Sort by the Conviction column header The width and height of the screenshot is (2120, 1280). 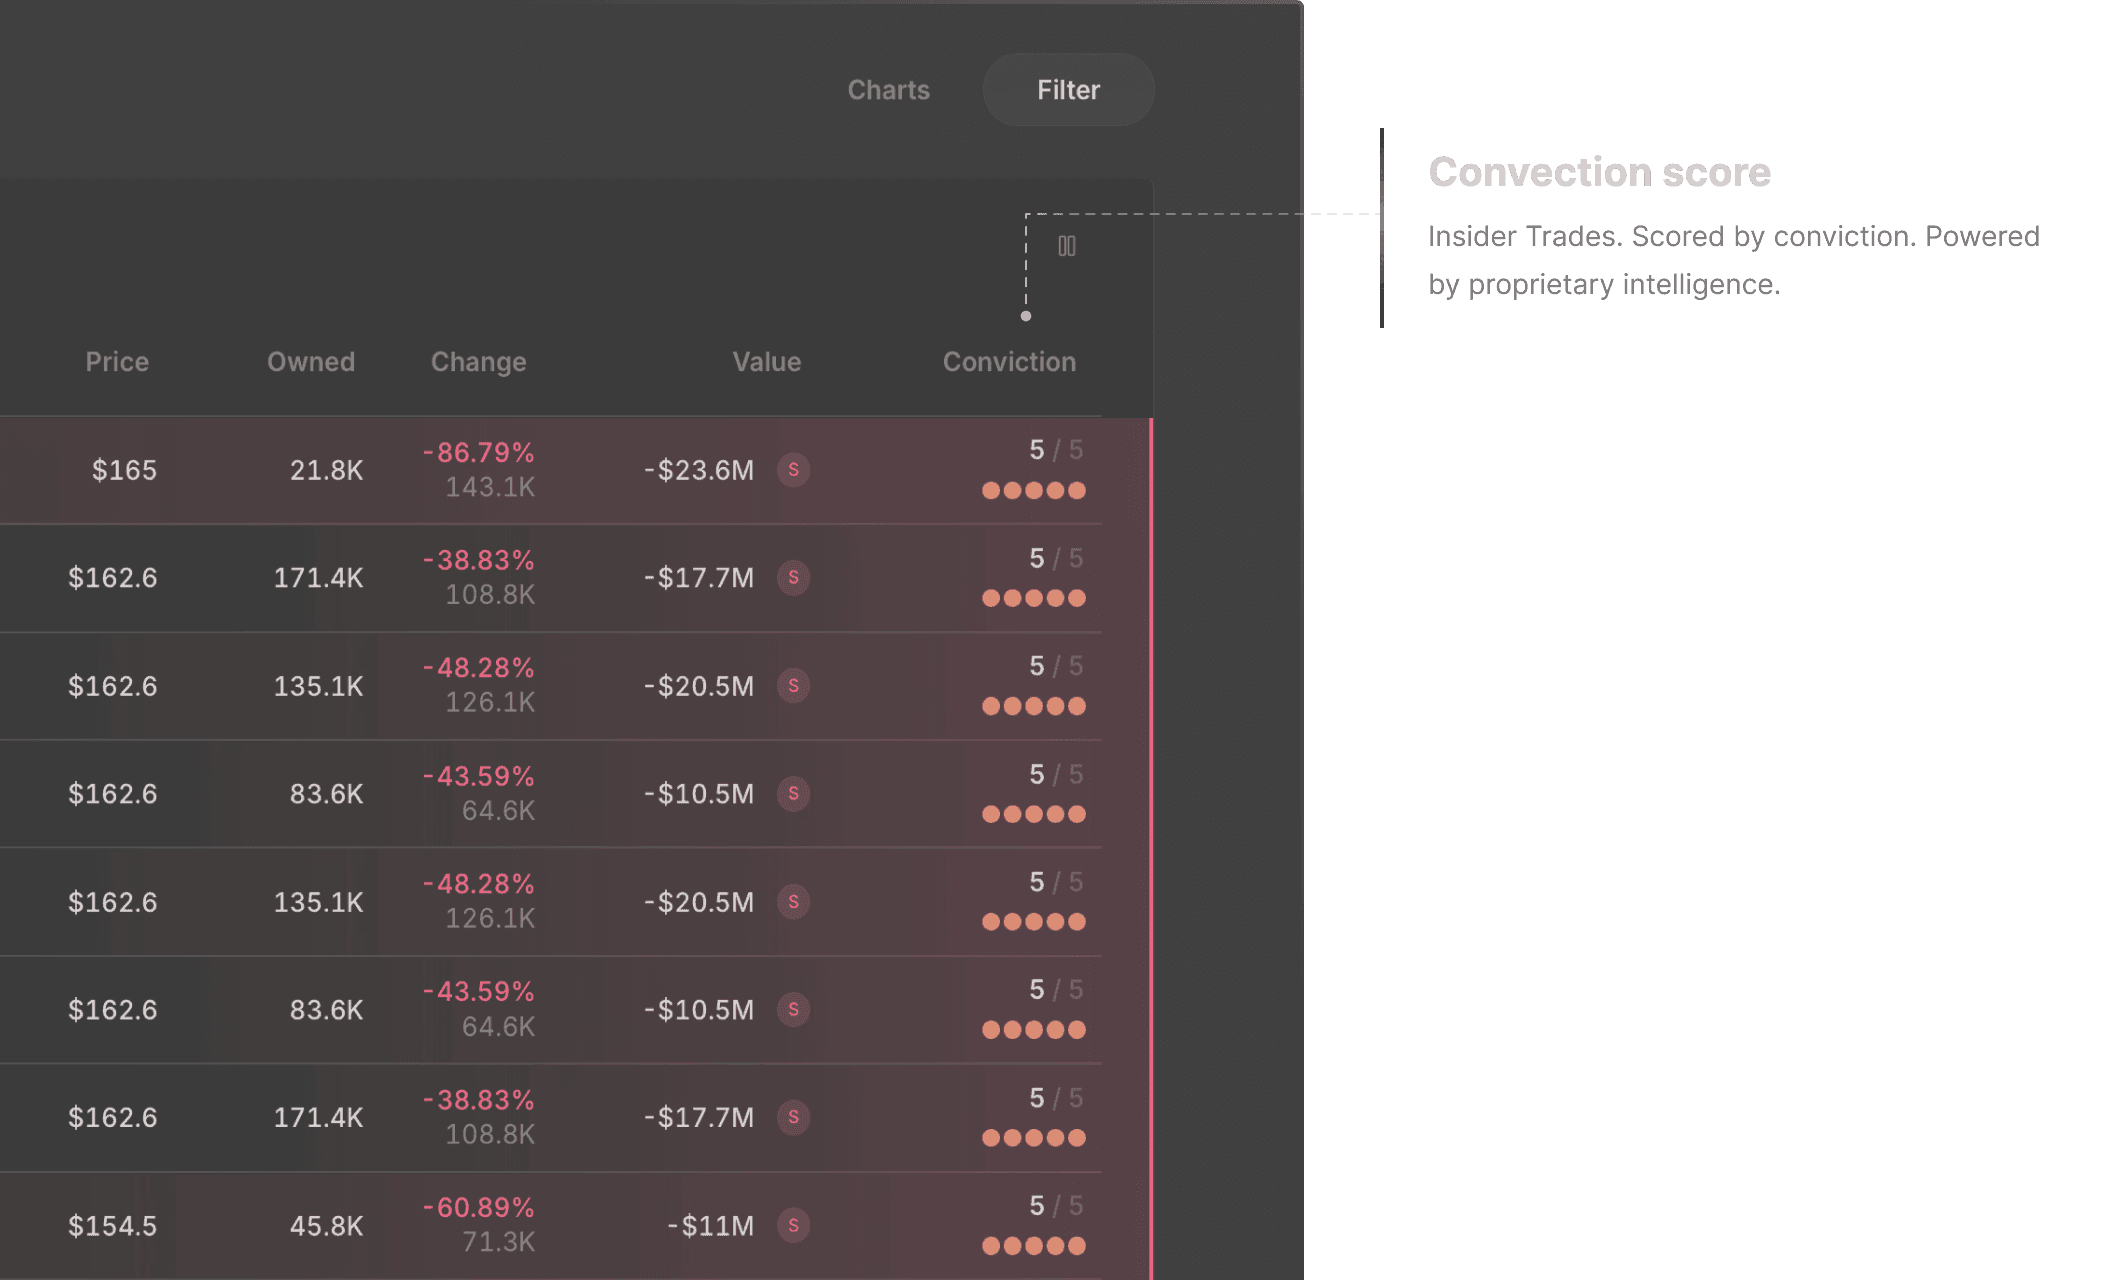coord(1009,362)
